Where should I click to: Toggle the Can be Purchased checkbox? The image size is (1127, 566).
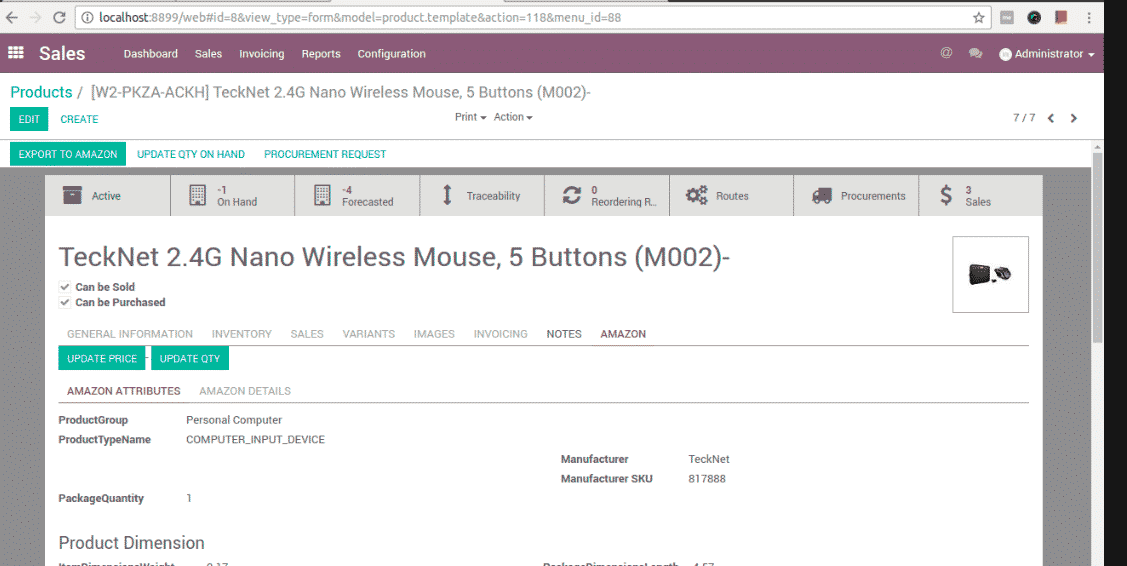click(65, 302)
